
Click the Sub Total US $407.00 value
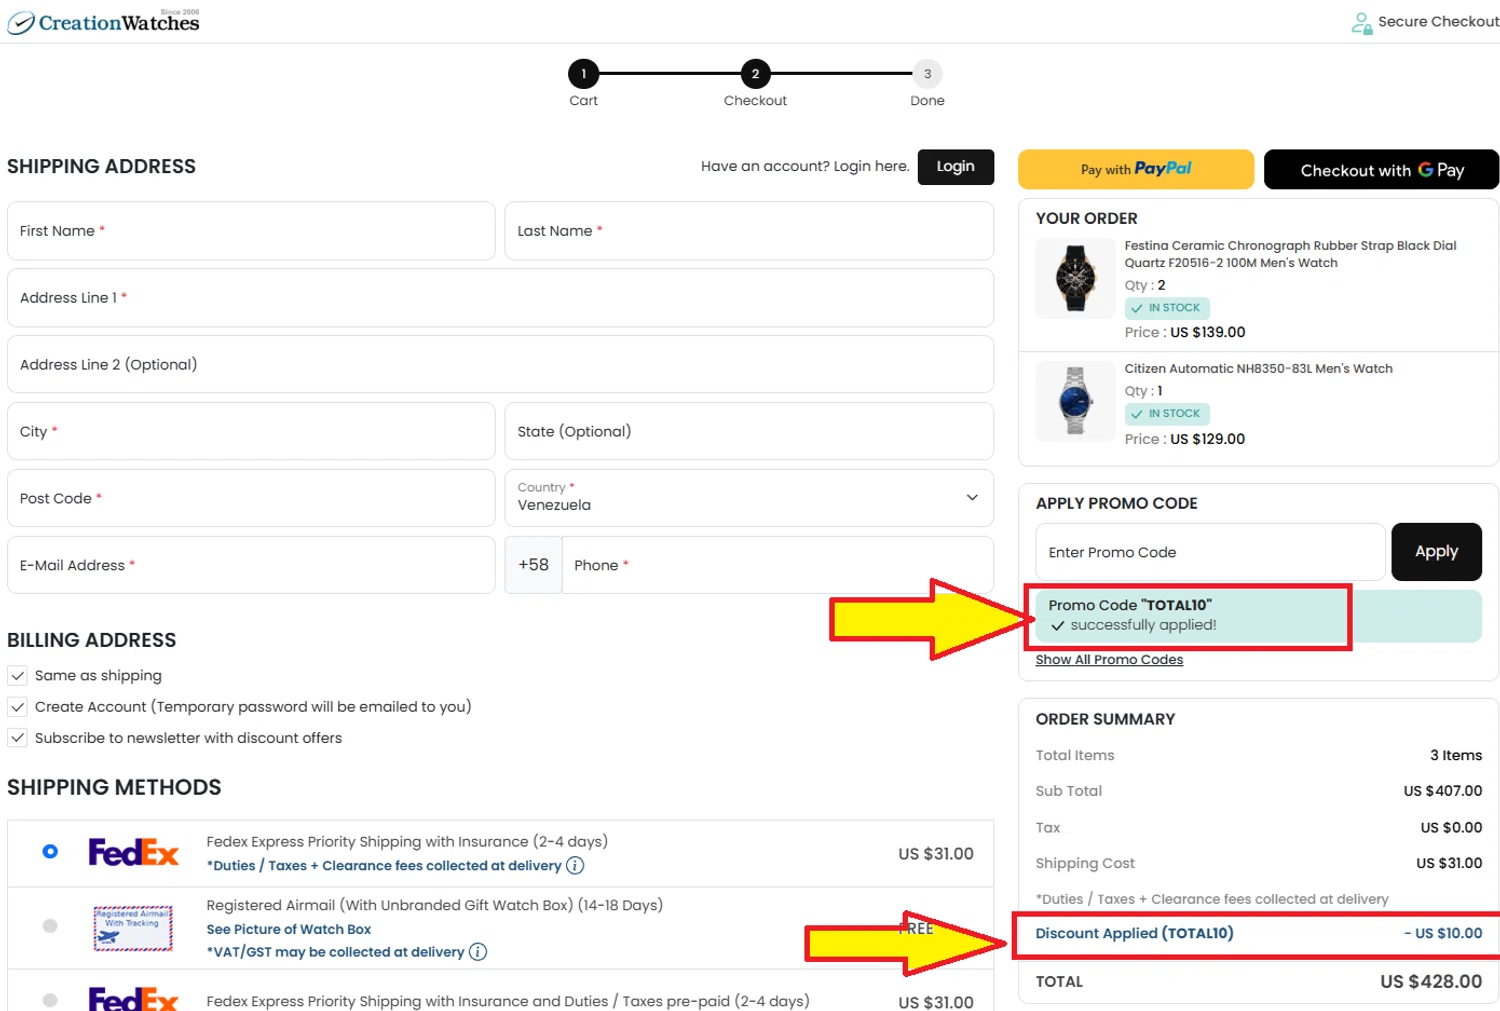pos(1443,791)
